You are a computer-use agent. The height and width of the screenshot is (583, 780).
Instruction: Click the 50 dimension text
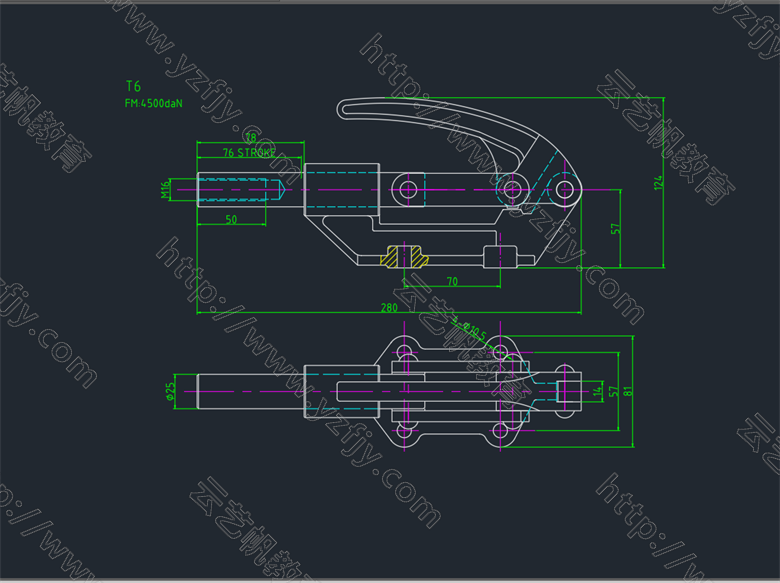231,219
